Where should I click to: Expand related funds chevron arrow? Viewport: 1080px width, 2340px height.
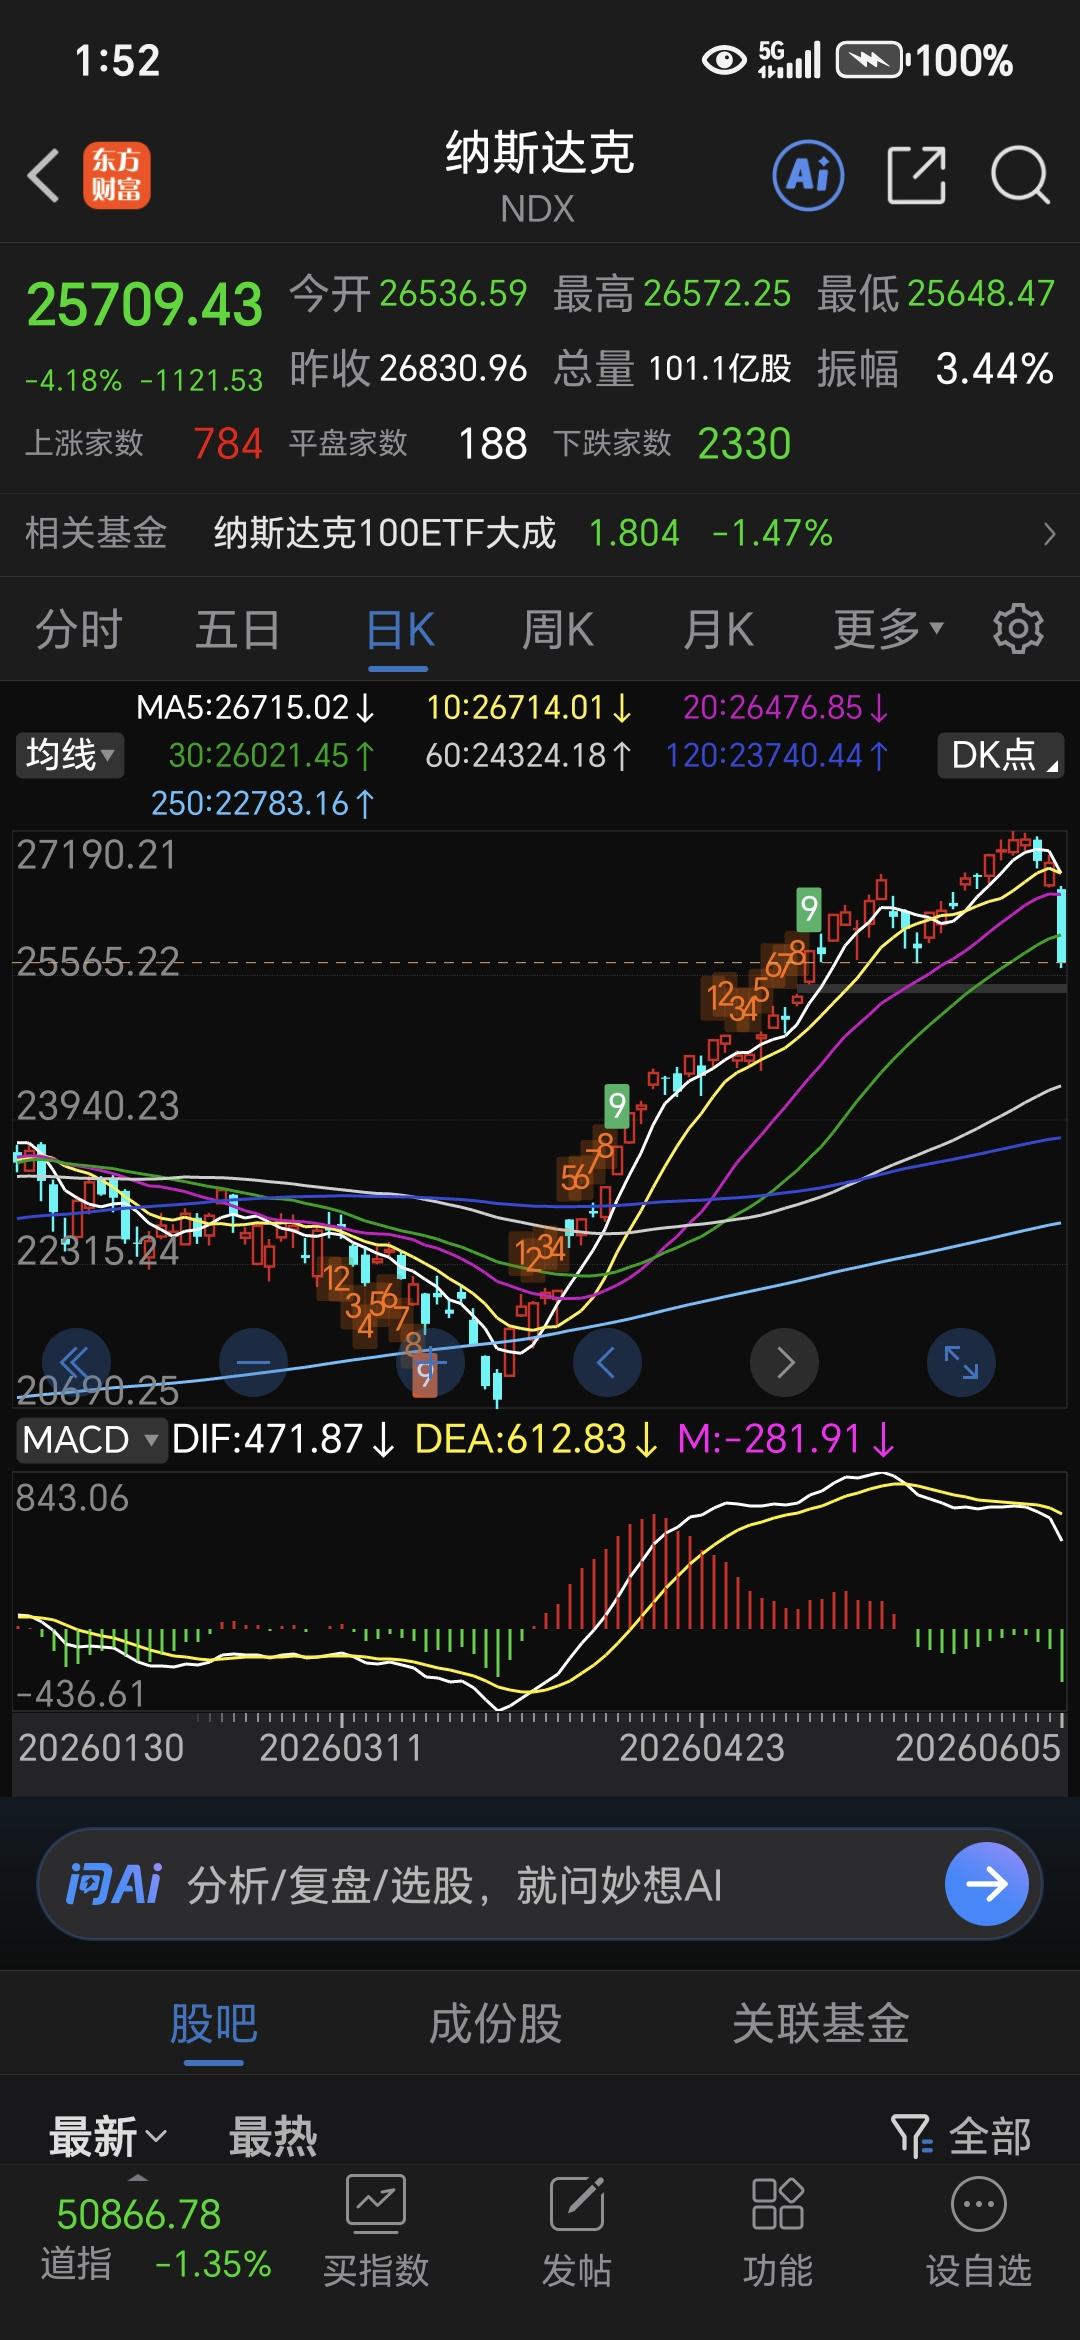(1049, 534)
